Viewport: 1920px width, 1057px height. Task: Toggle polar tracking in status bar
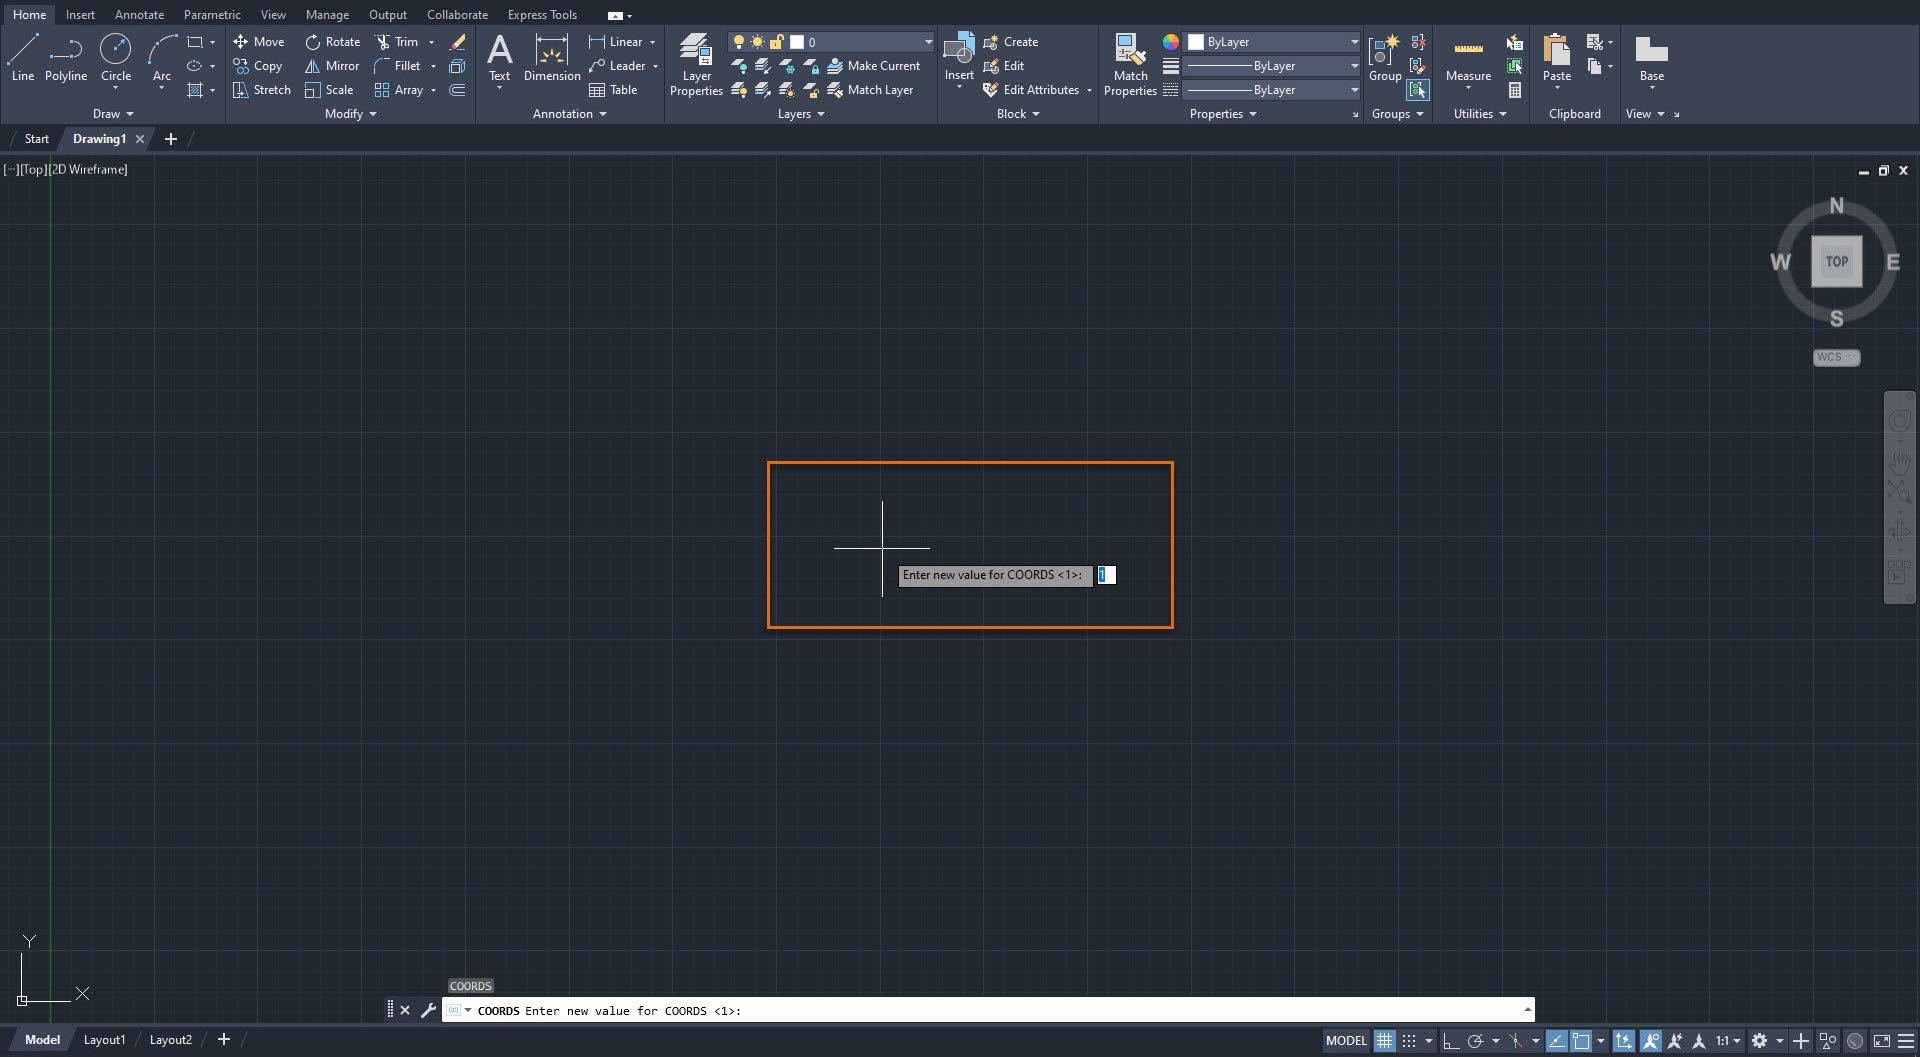click(x=1475, y=1040)
